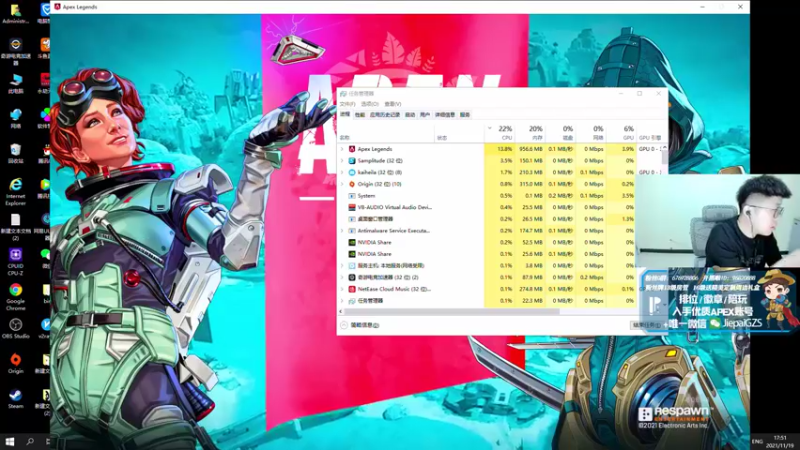The width and height of the screenshot is (800, 450).
Task: Open 选项(O) menu in Task Manager
Action: pos(370,104)
